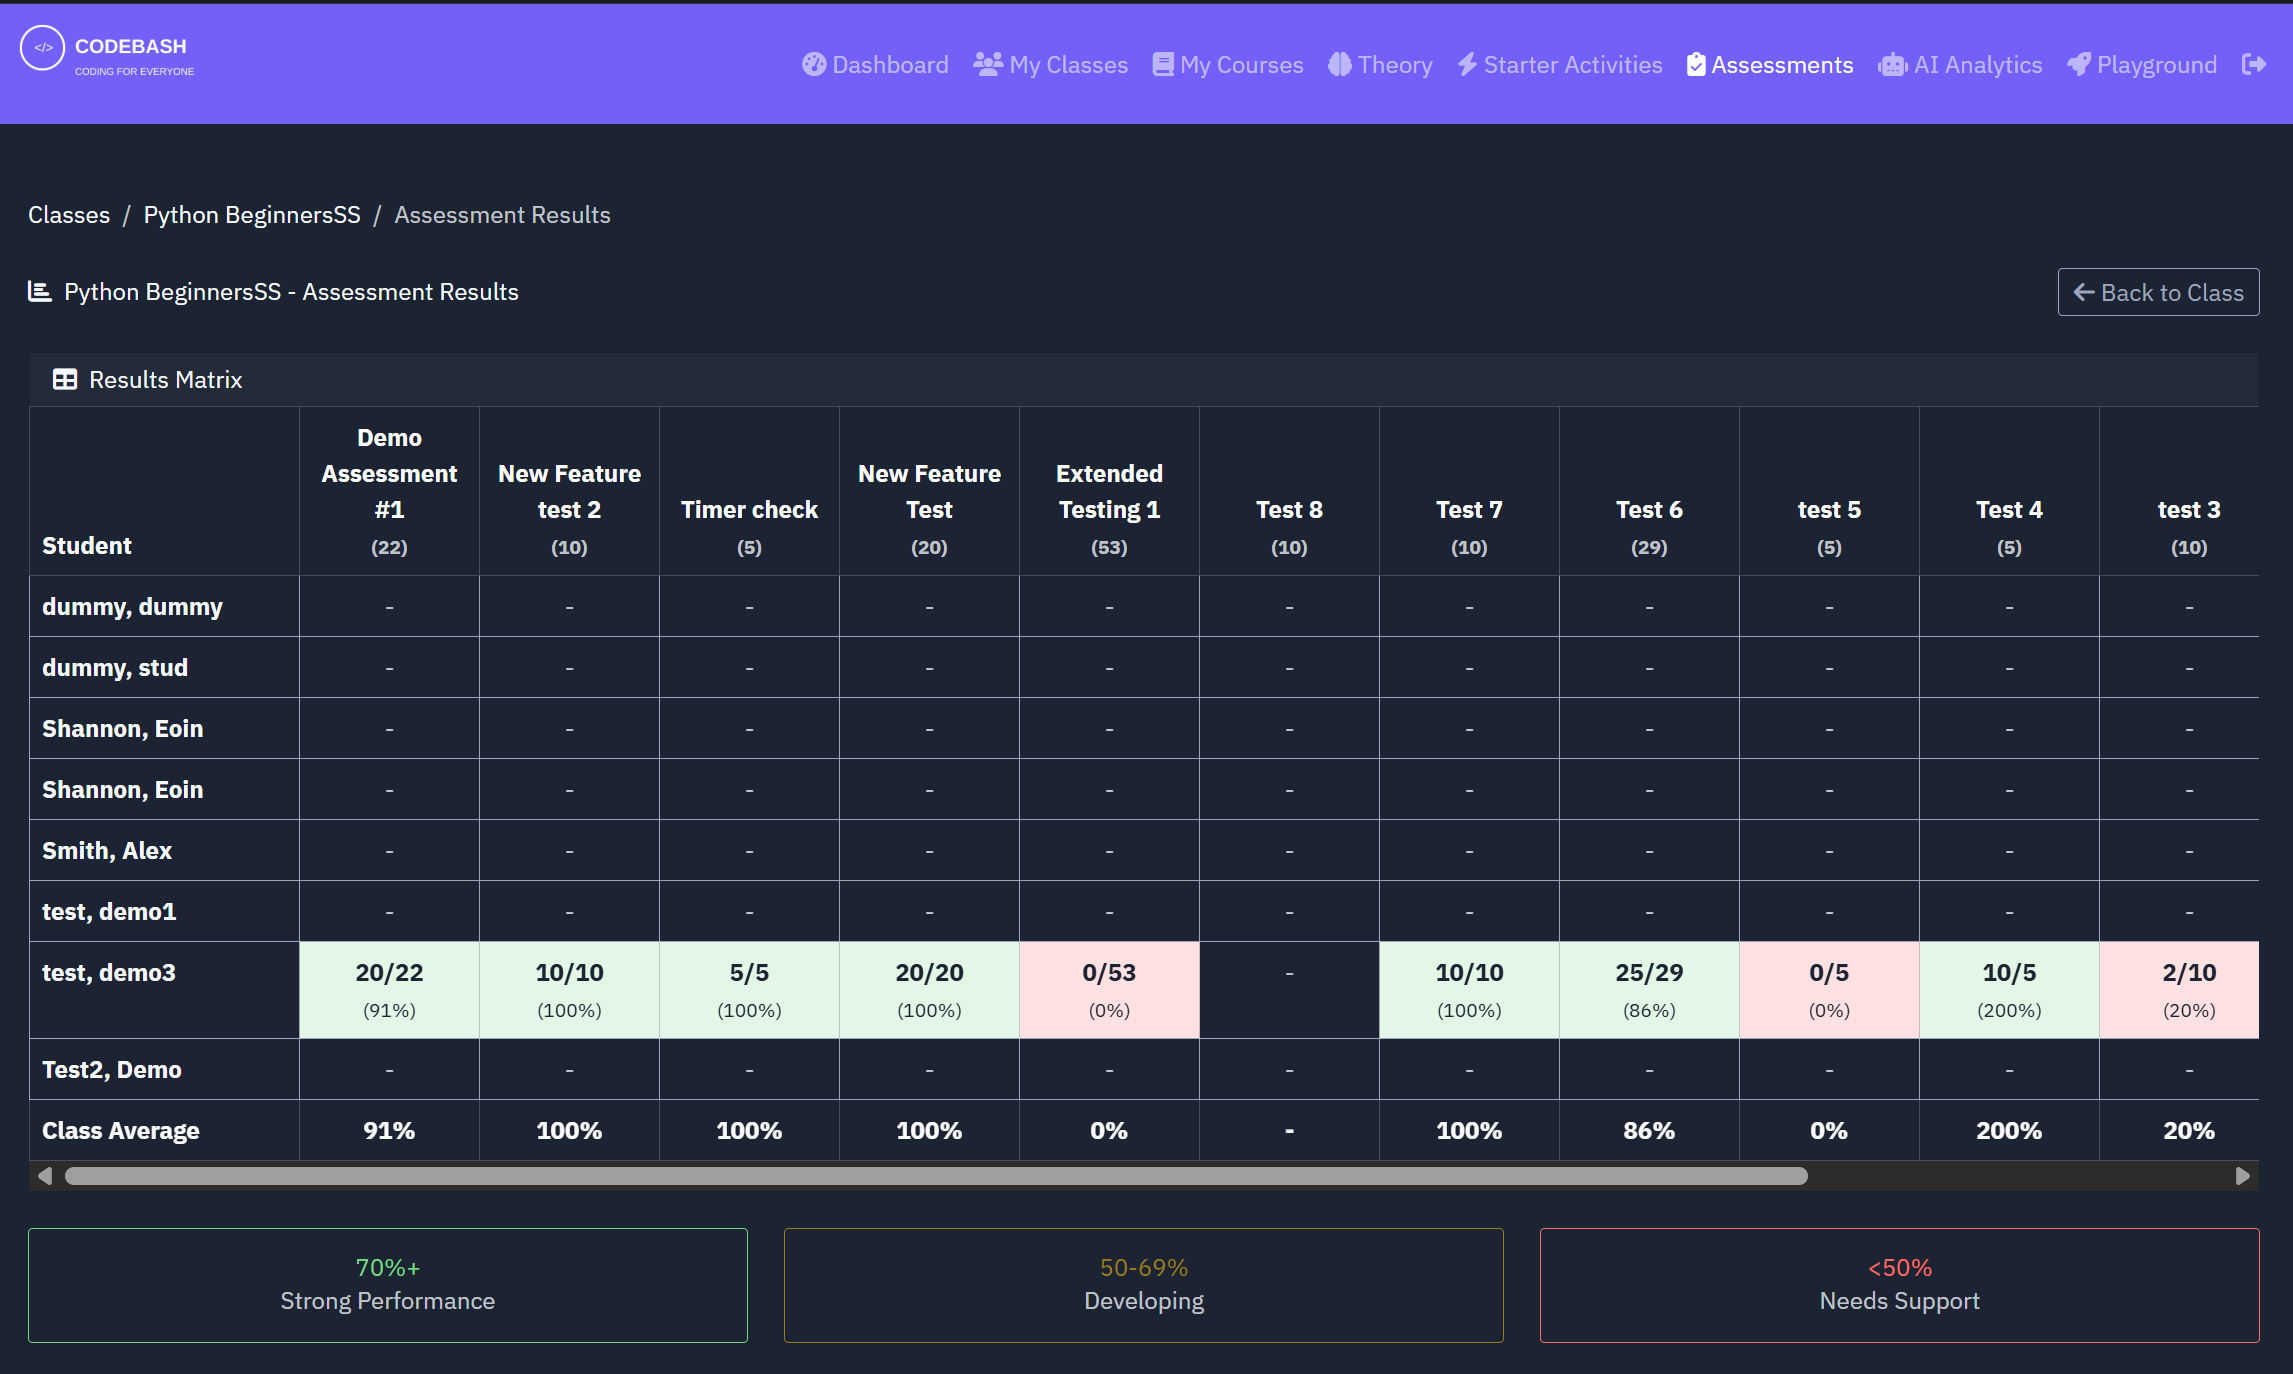Click the logout icon in navbar

[x=2253, y=65]
